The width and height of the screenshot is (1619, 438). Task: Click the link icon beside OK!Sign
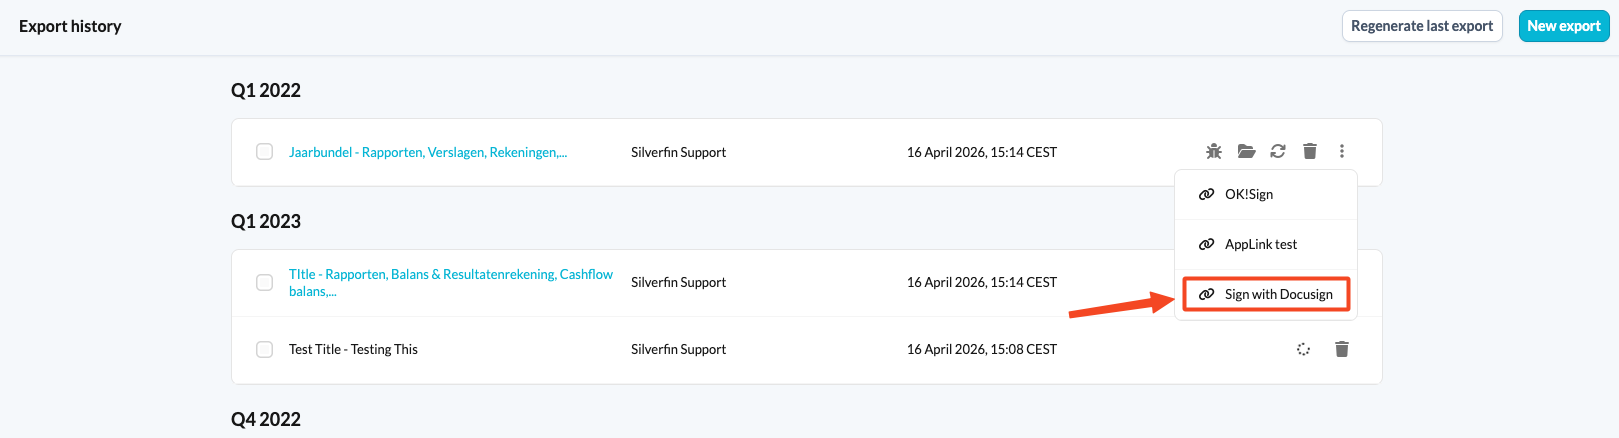tap(1207, 194)
